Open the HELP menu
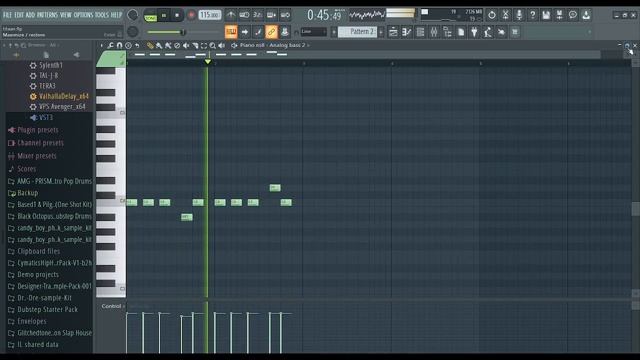 (x=117, y=15)
